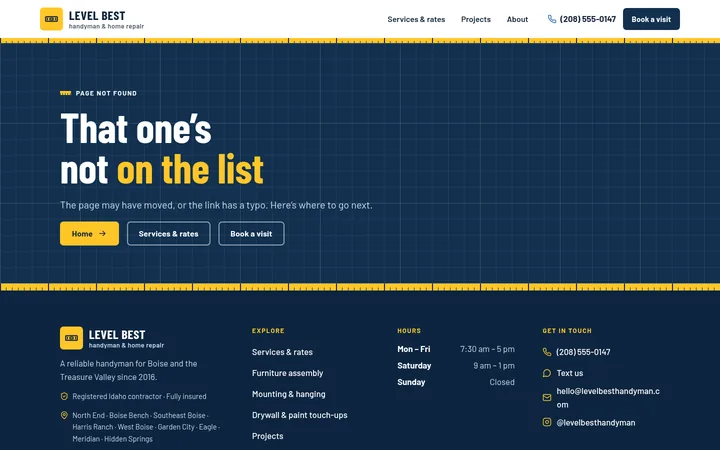The image size is (720, 450).
Task: Click 'Registered Idaho contractor · Fully insured' text
Action: point(139,396)
